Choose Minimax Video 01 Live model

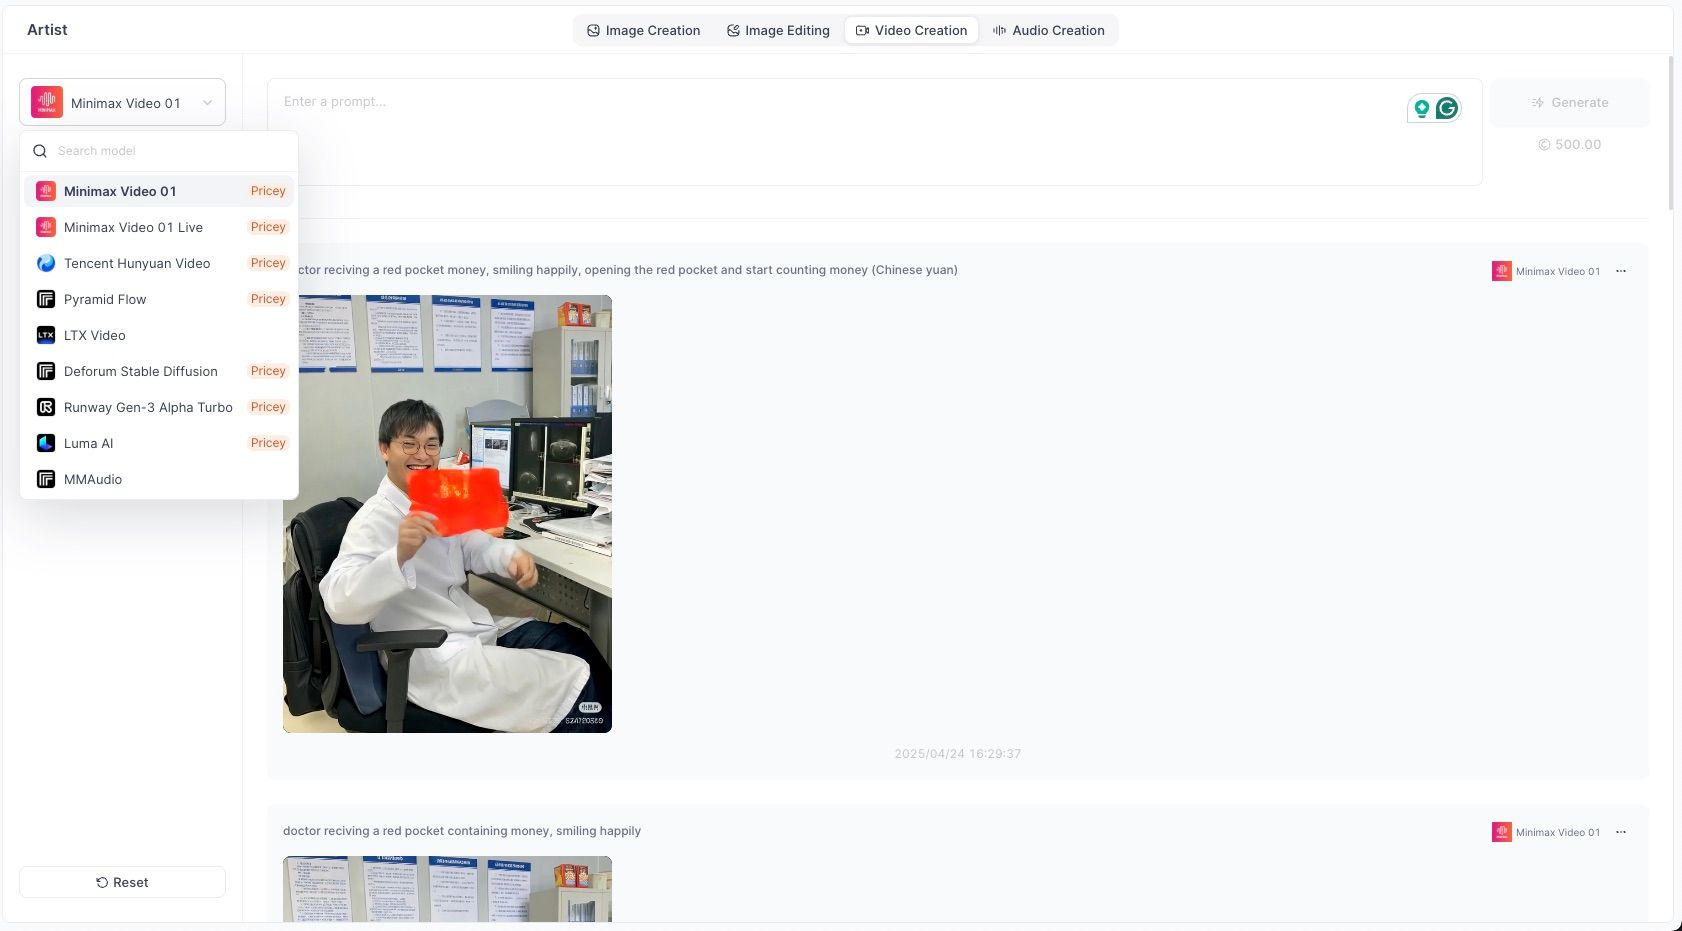[159, 227]
